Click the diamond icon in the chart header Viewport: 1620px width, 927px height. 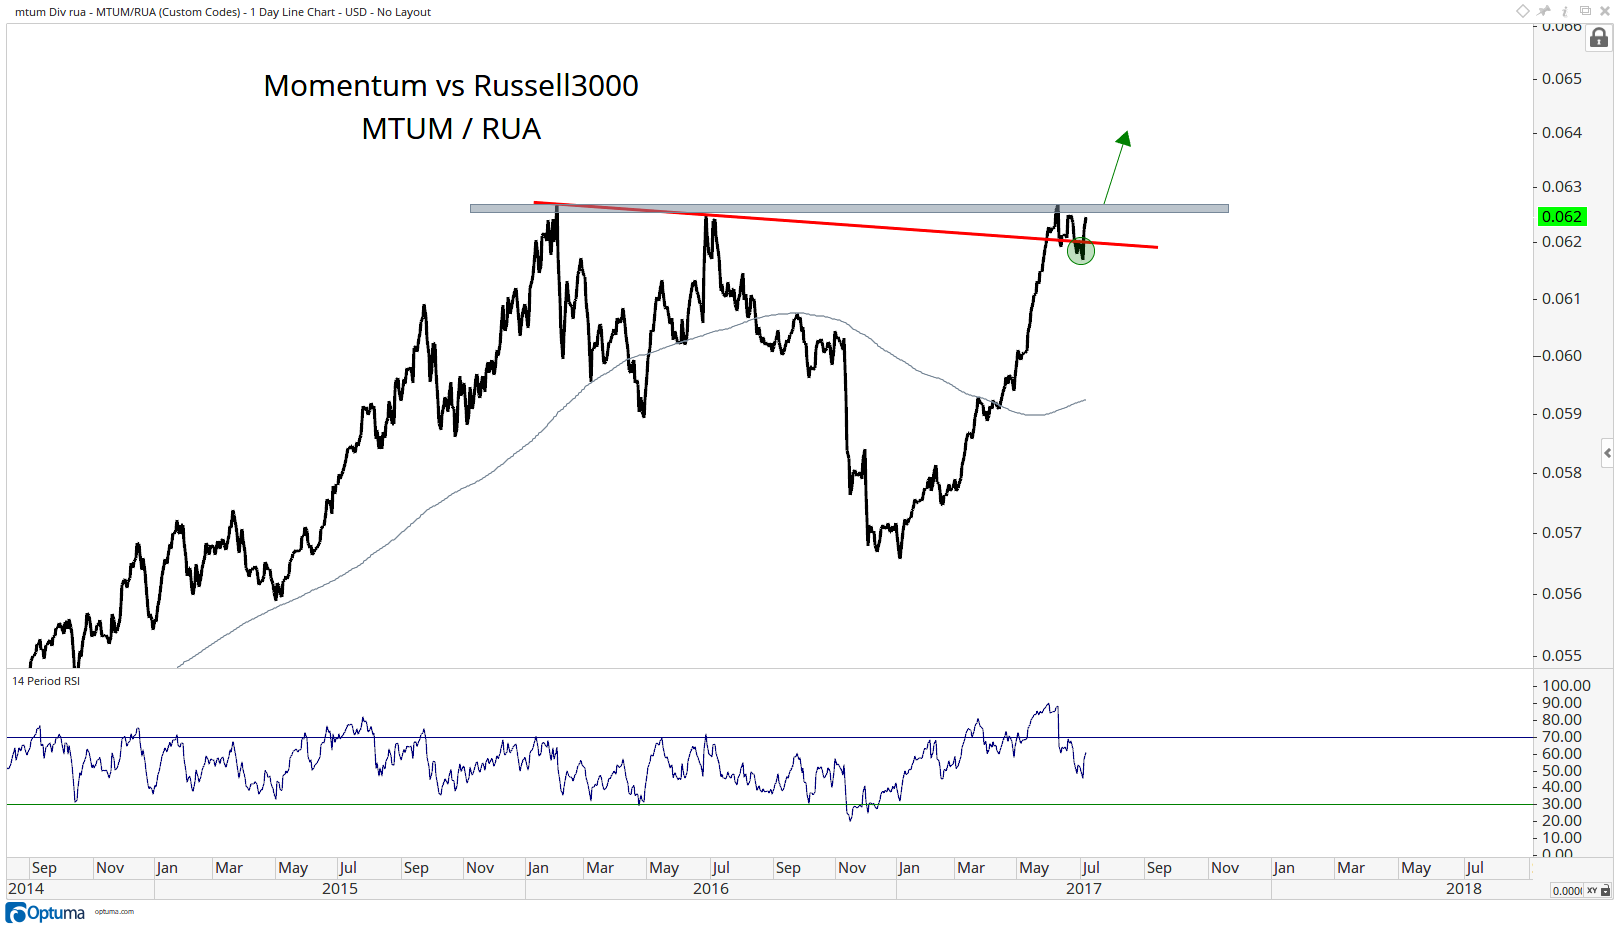(x=1523, y=11)
